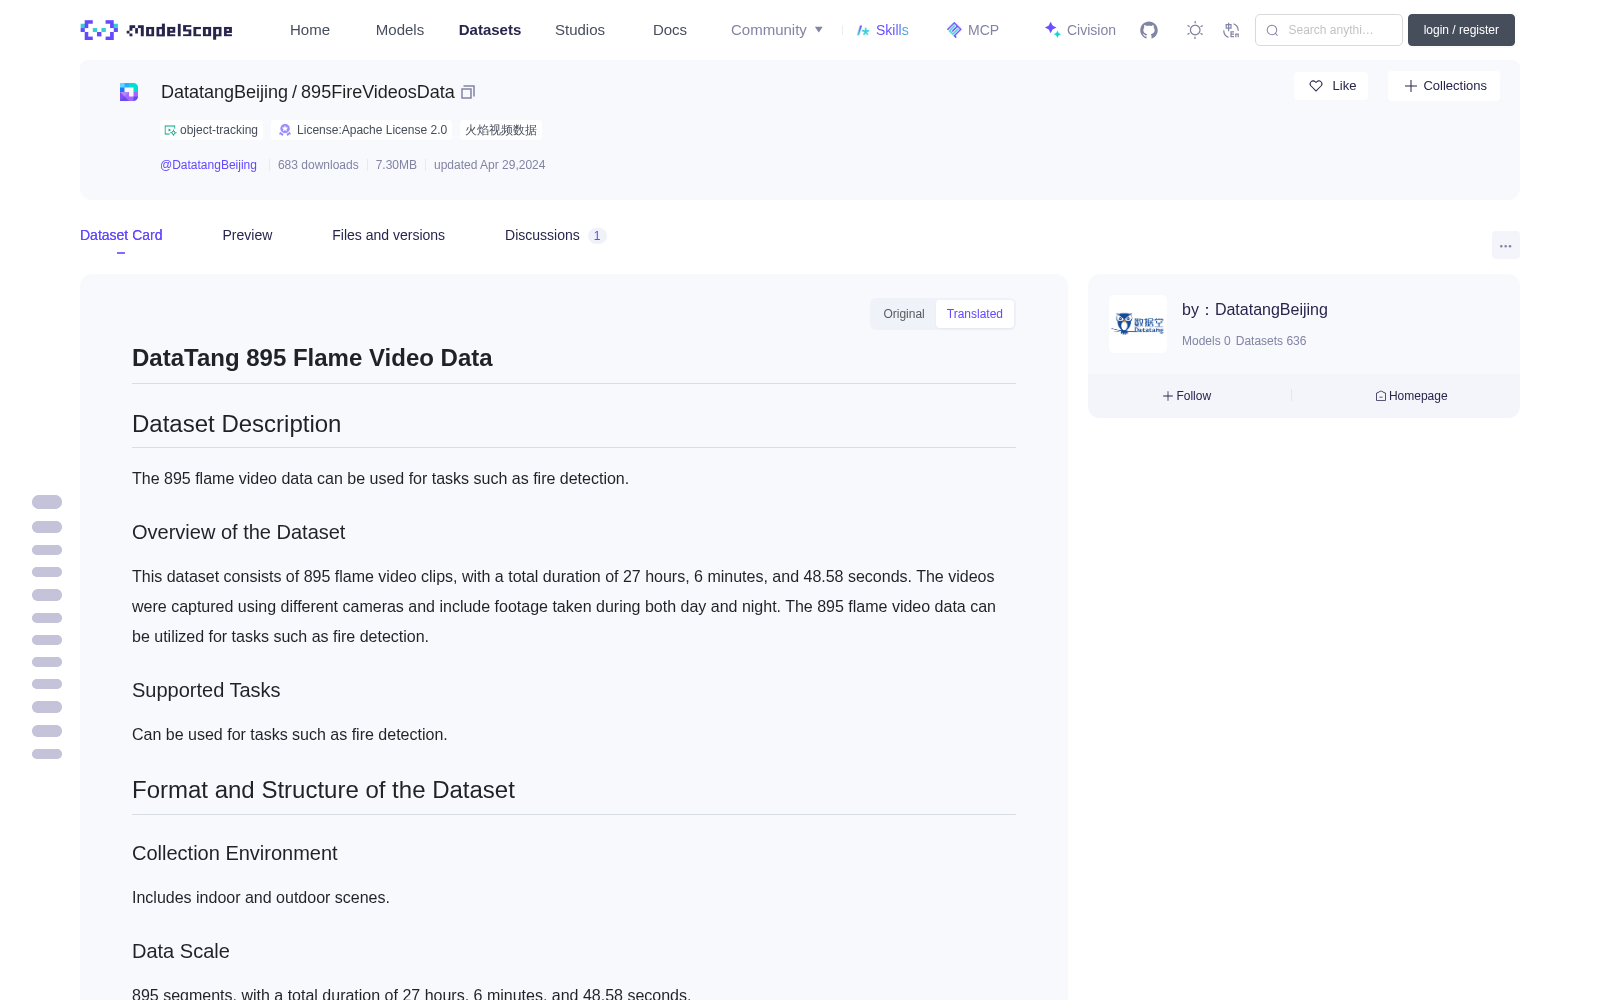Click the Supported Tasks heading
The height and width of the screenshot is (1000, 1600).
[x=206, y=691]
